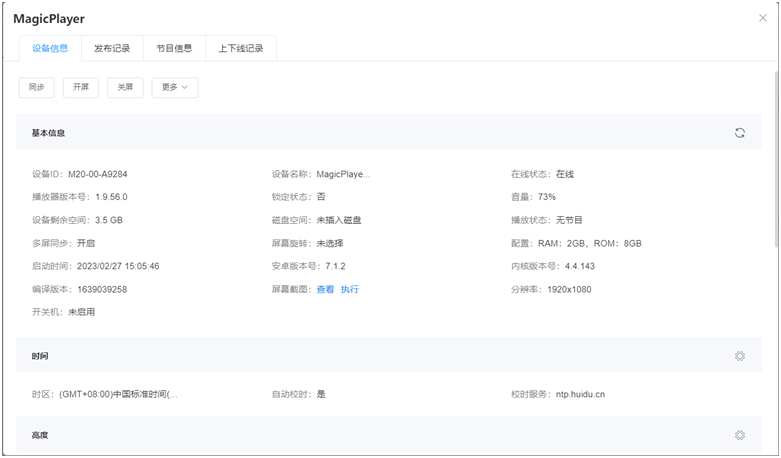Click the 执行 screenshot link
This screenshot has height=458, width=781.
[349, 289]
